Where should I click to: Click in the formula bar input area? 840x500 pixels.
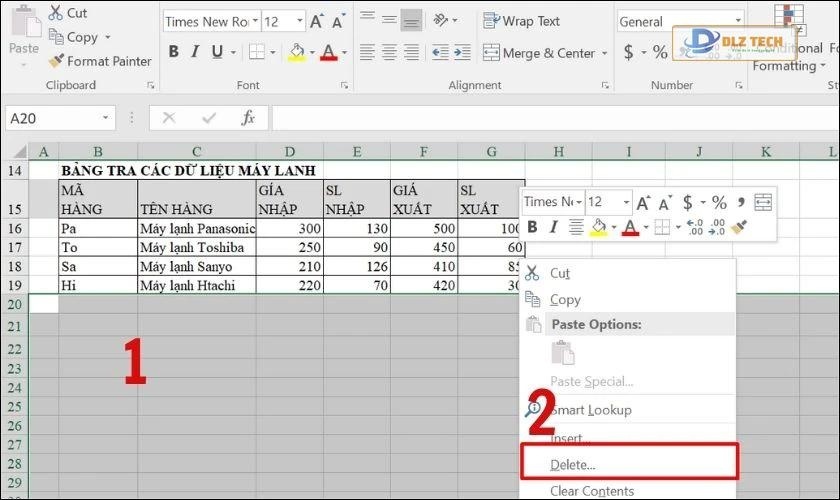pyautogui.click(x=555, y=118)
